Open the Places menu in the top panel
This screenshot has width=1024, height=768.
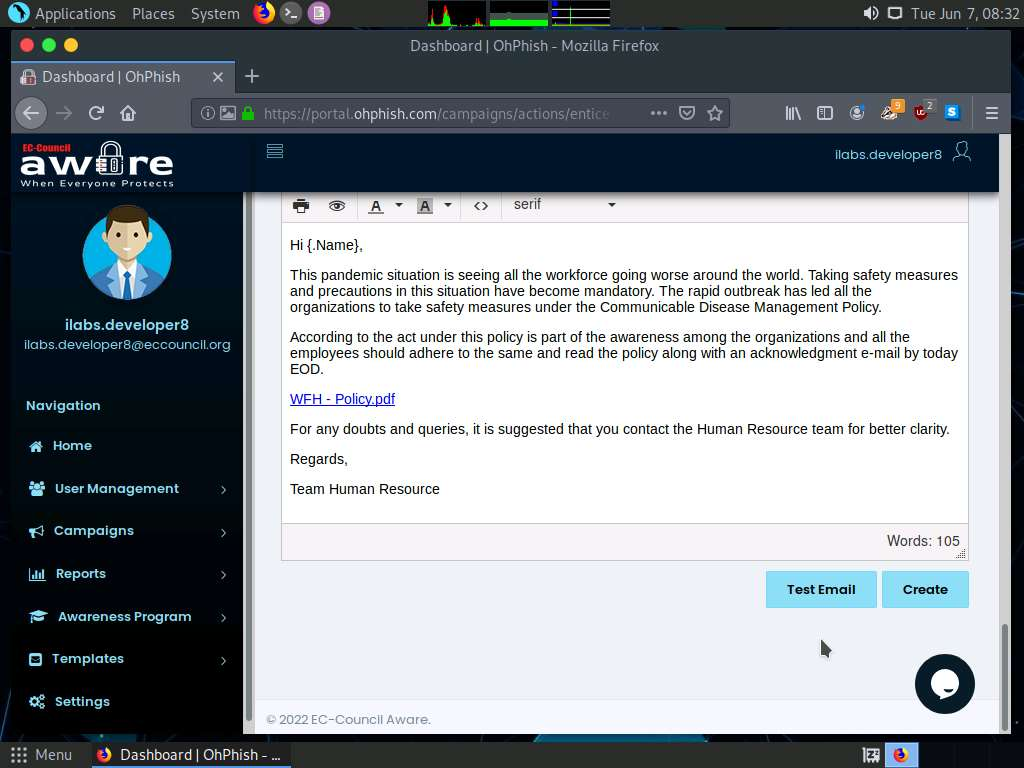(x=153, y=14)
